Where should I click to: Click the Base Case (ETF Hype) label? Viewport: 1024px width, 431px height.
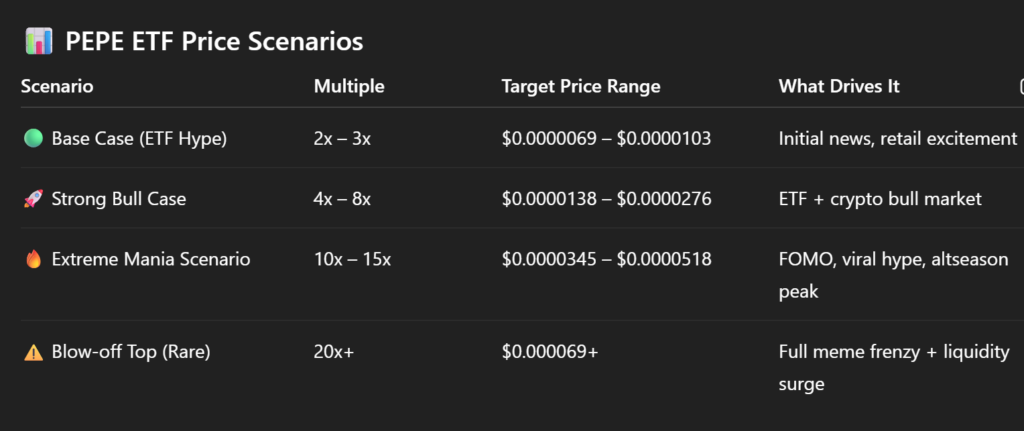click(x=139, y=139)
